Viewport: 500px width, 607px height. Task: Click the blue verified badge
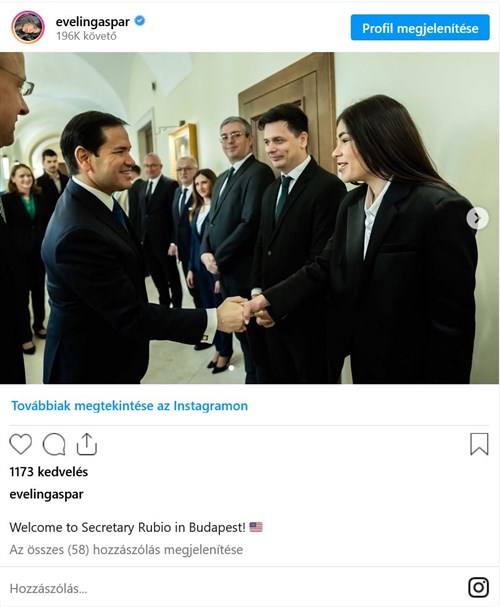140,21
